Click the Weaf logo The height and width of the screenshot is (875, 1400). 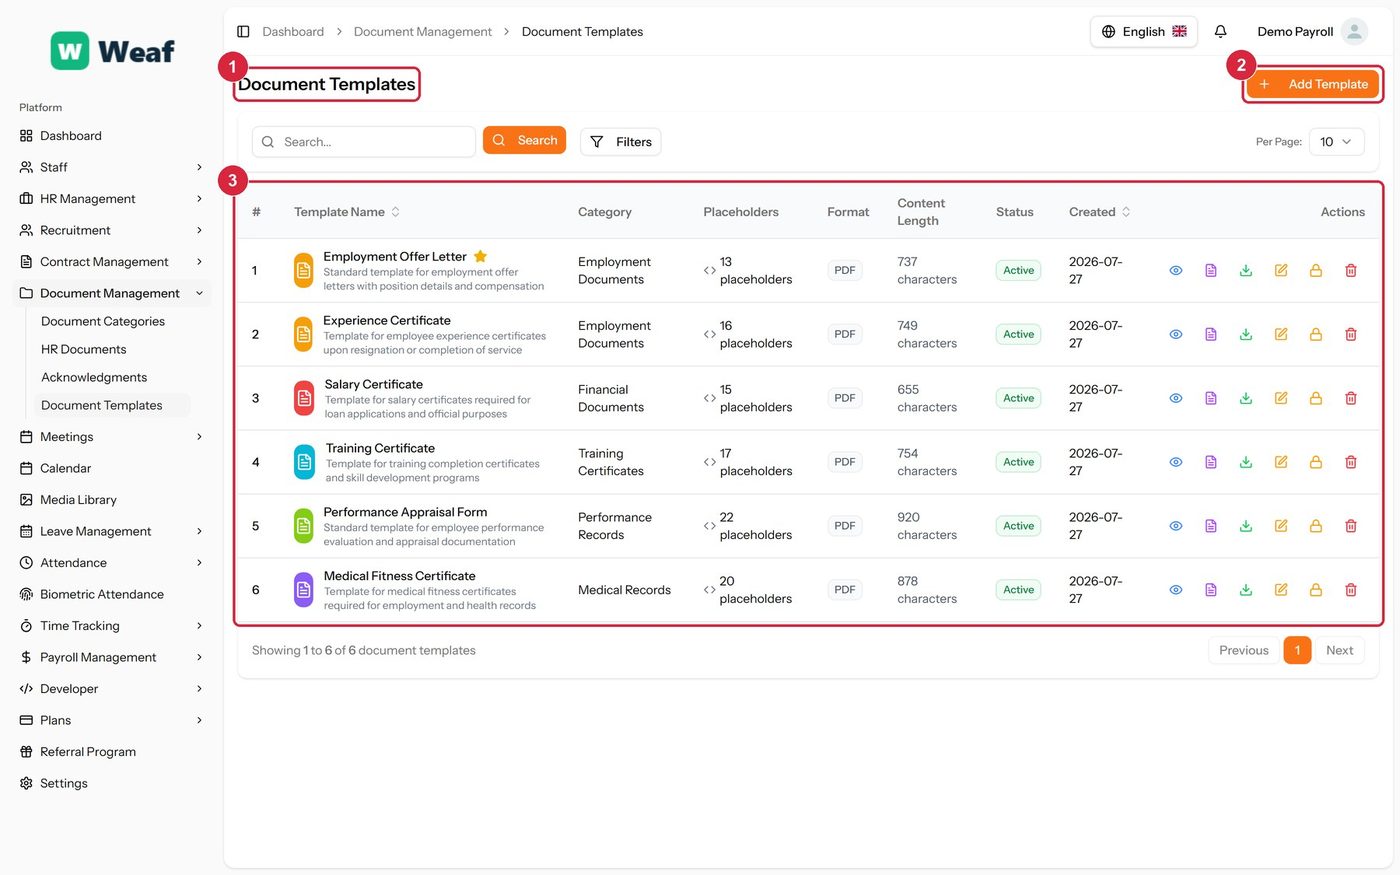tap(113, 51)
